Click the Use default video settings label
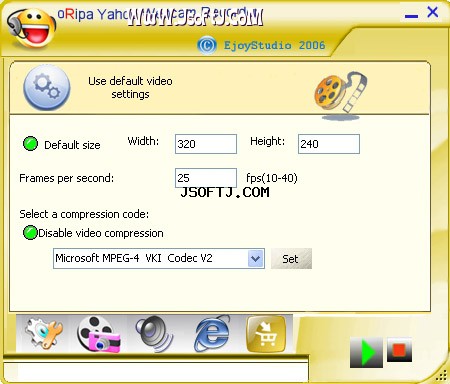 tap(130, 88)
